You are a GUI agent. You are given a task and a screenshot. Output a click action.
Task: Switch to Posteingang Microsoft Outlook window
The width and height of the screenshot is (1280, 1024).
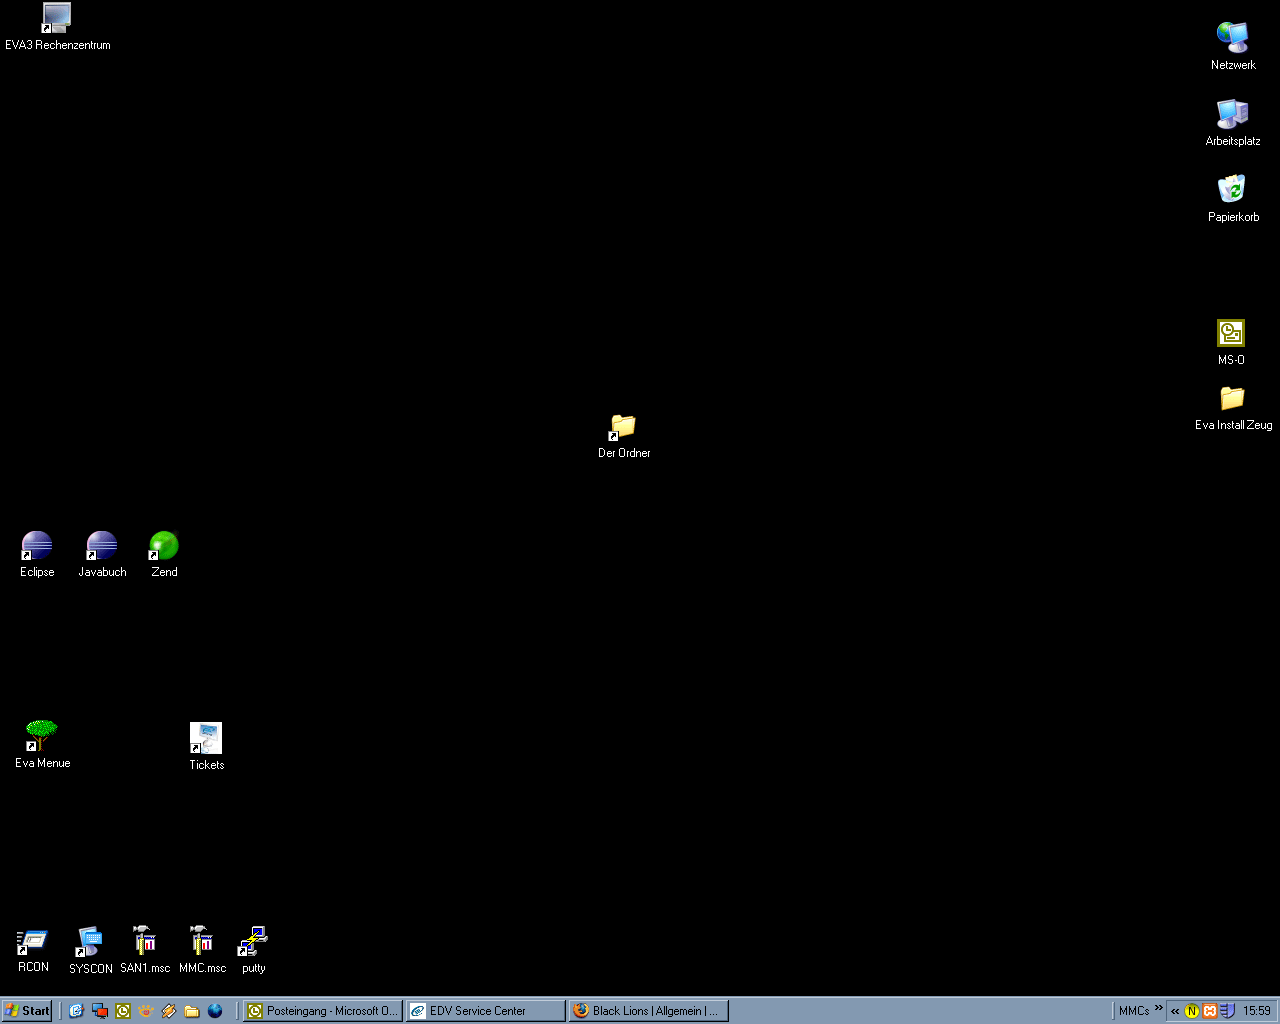(322, 1011)
